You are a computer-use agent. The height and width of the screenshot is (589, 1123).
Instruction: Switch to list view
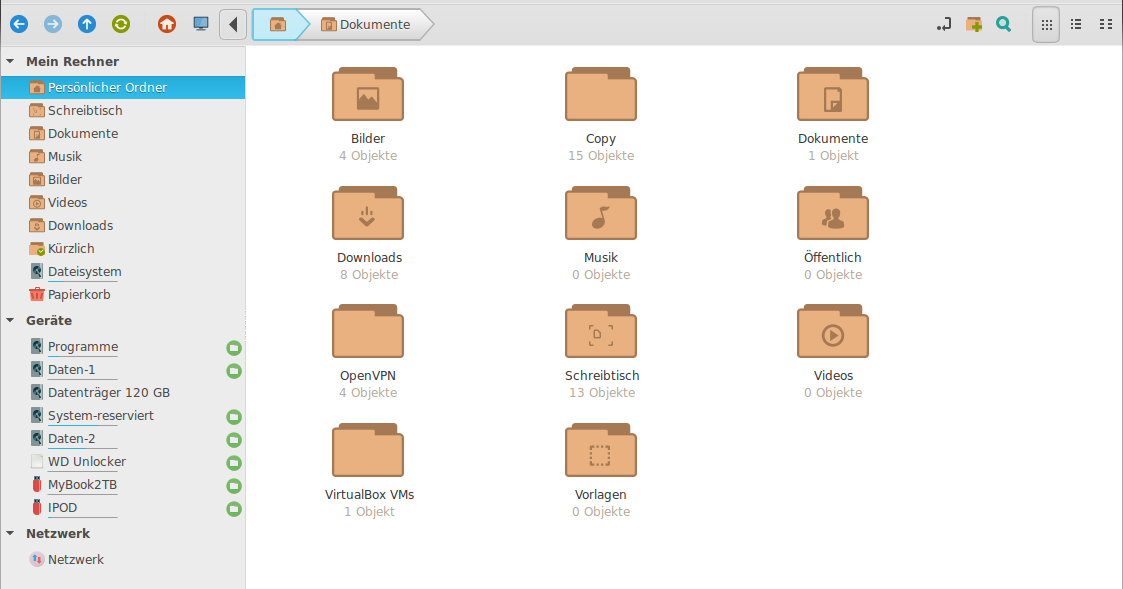coord(1076,24)
